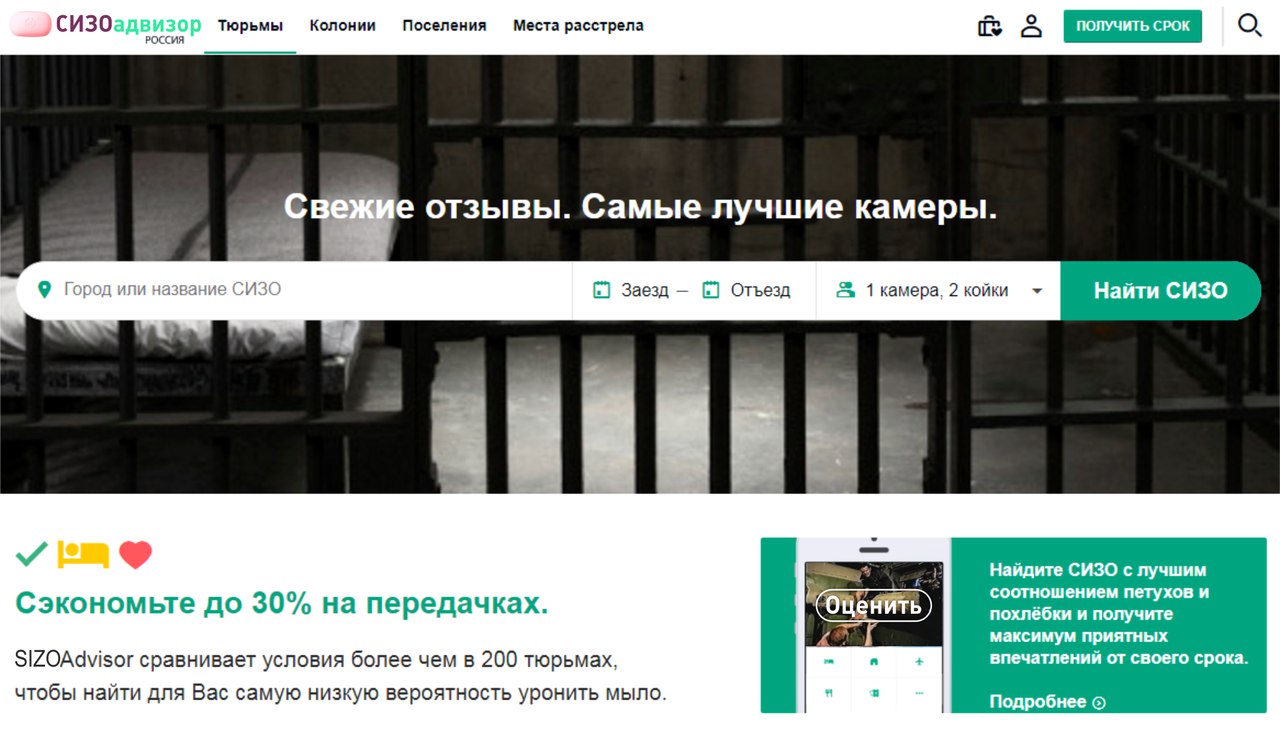
Task: Click the location pin icon in search field
Action: [x=43, y=290]
